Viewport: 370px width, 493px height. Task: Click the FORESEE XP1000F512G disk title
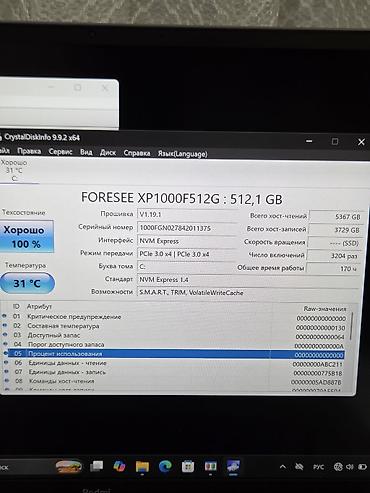(182, 199)
